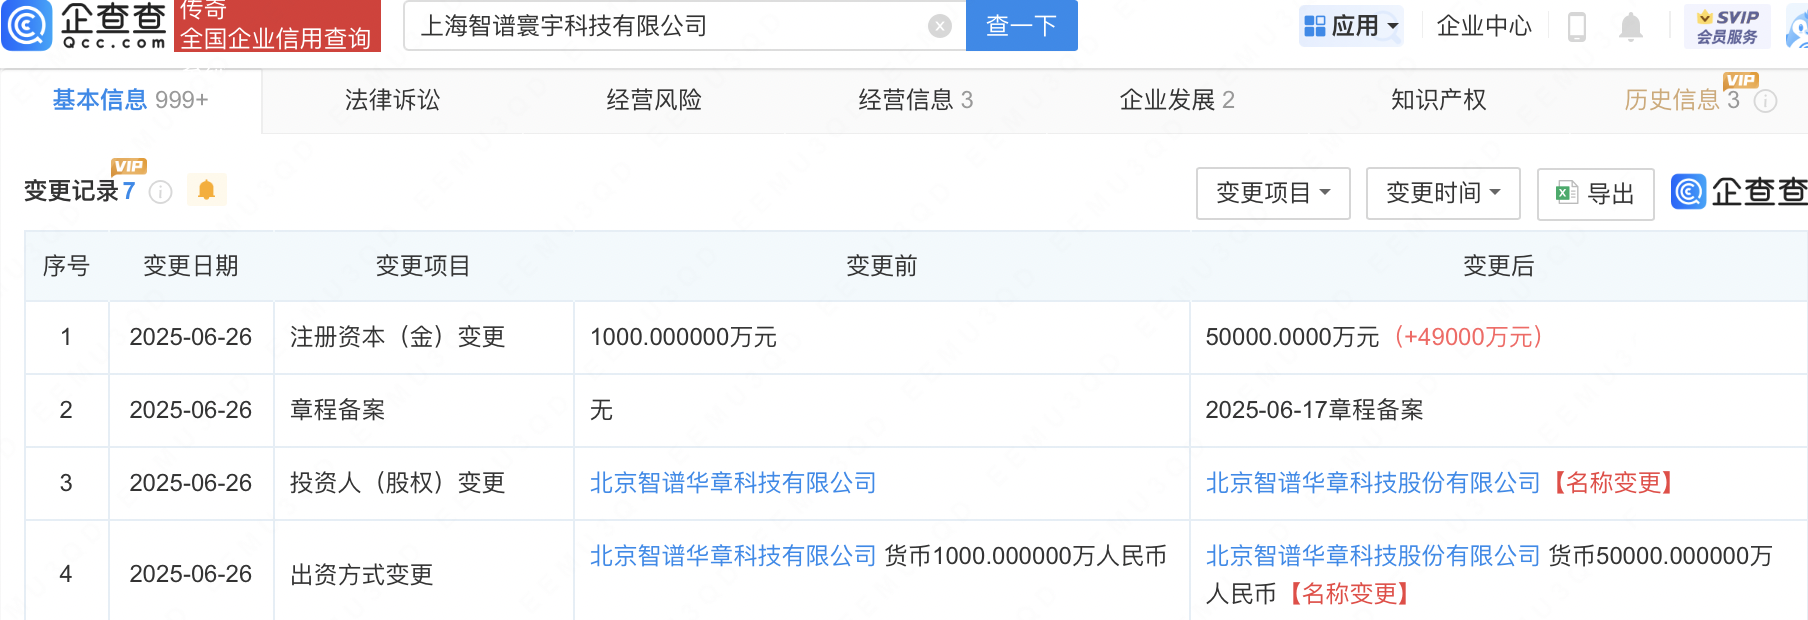The height and width of the screenshot is (620, 1808).
Task: Open 北京智谱华章科技股份有限公司 link in row 4
Action: tap(1373, 556)
